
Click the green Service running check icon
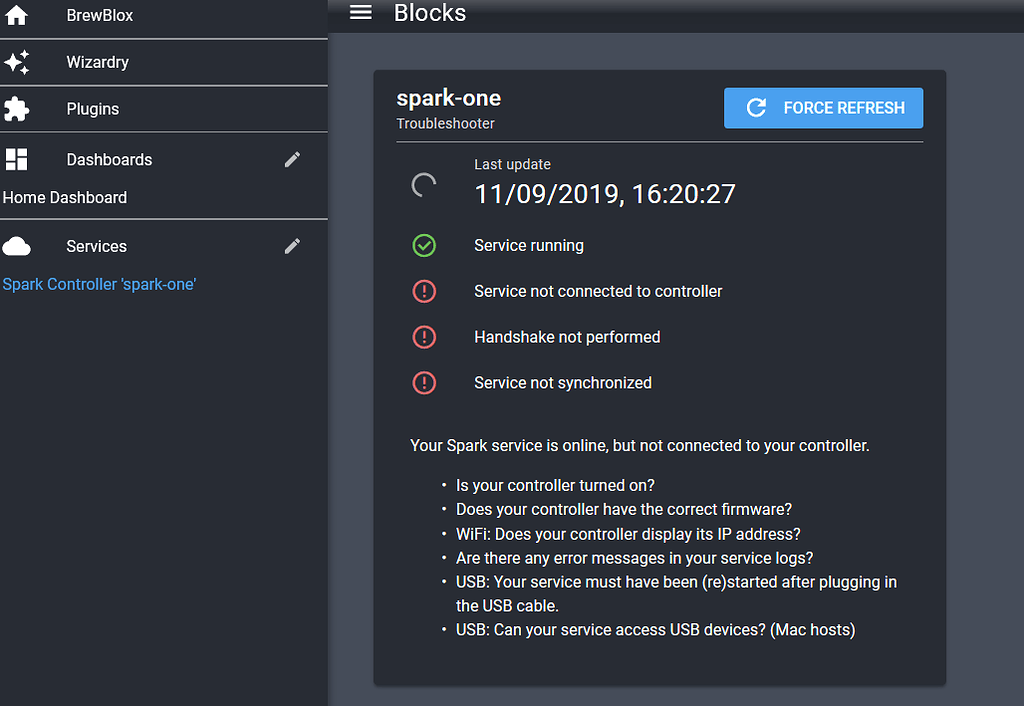(x=424, y=245)
